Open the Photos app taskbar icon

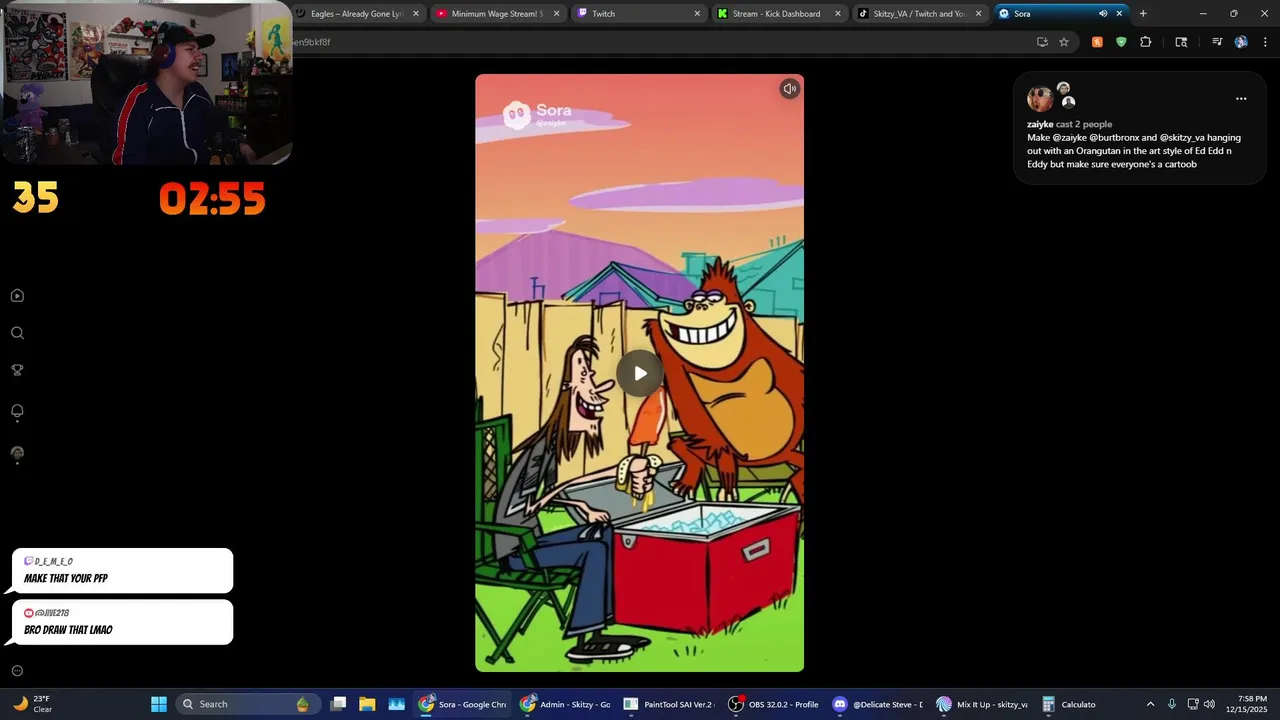tap(396, 704)
